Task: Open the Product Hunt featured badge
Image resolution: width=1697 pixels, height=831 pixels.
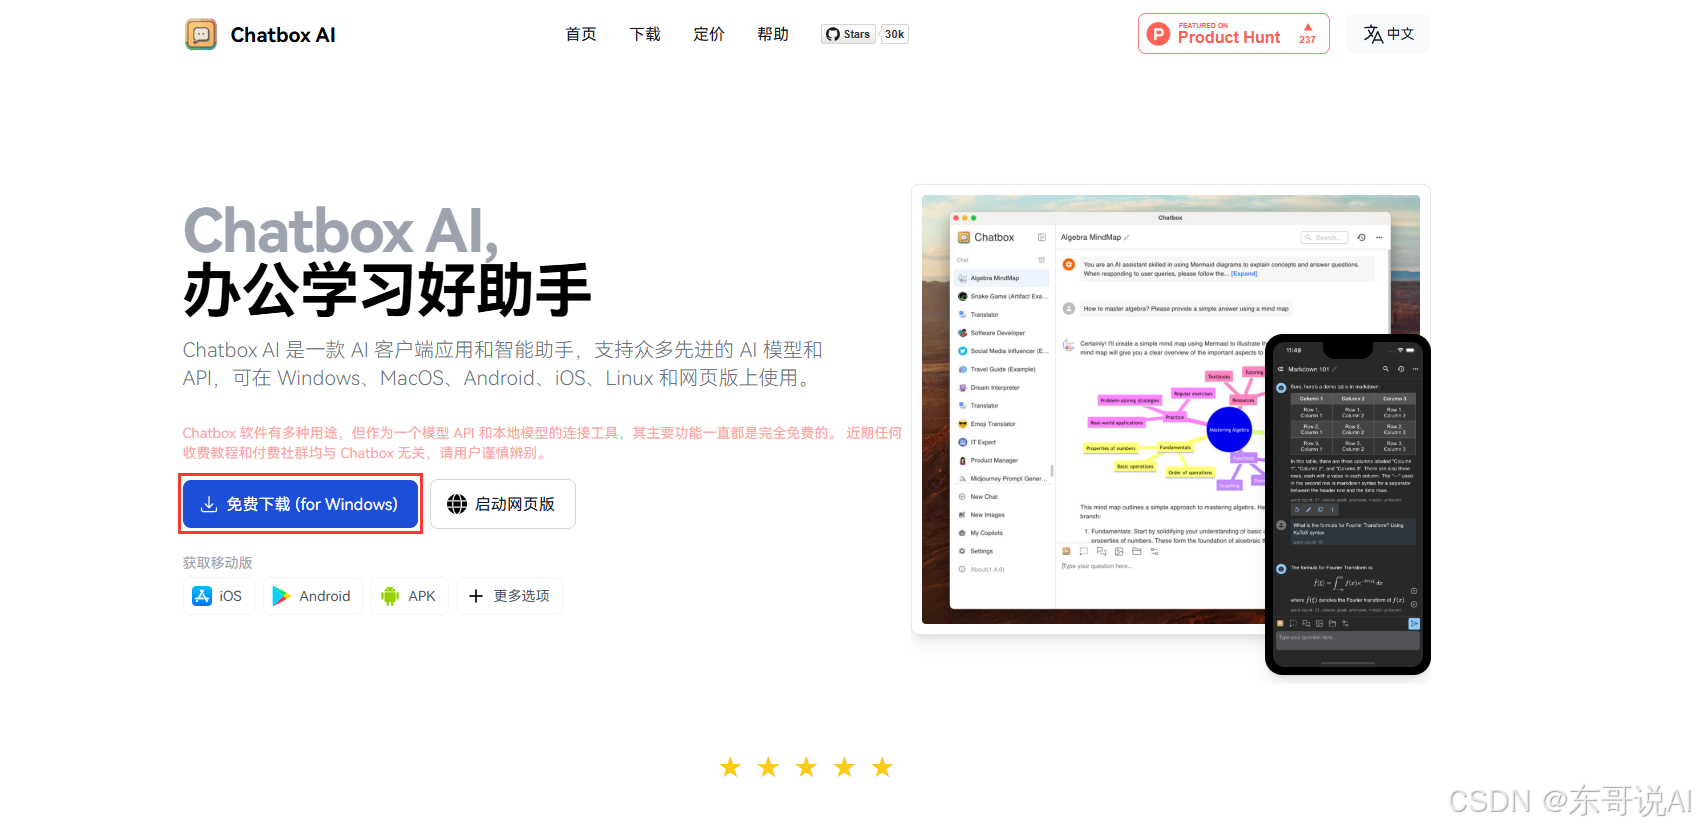Action: pos(1233,34)
